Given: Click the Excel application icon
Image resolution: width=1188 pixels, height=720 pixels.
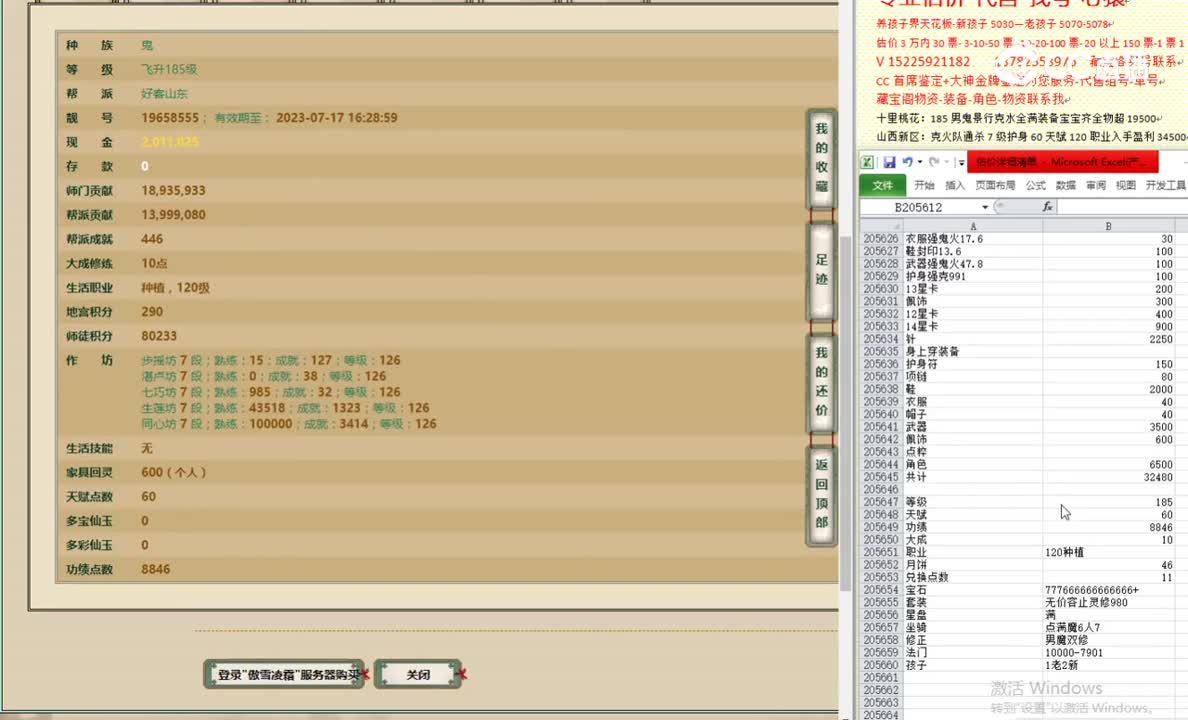Looking at the screenshot, I should pyautogui.click(x=868, y=161).
